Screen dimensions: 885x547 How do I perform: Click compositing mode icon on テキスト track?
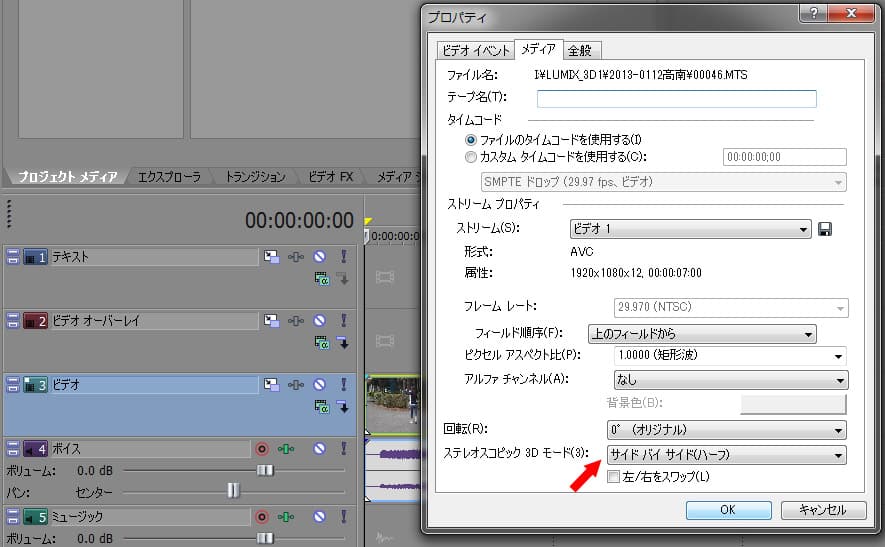pyautogui.click(x=322, y=279)
